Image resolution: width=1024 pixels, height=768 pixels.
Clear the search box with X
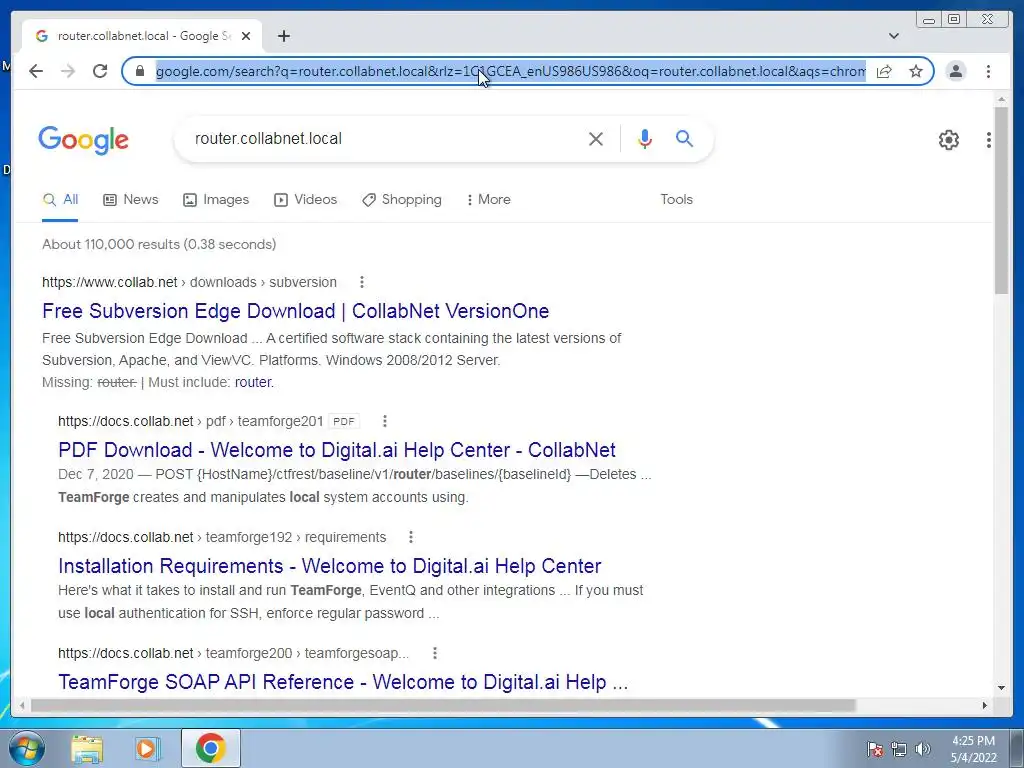pyautogui.click(x=596, y=138)
